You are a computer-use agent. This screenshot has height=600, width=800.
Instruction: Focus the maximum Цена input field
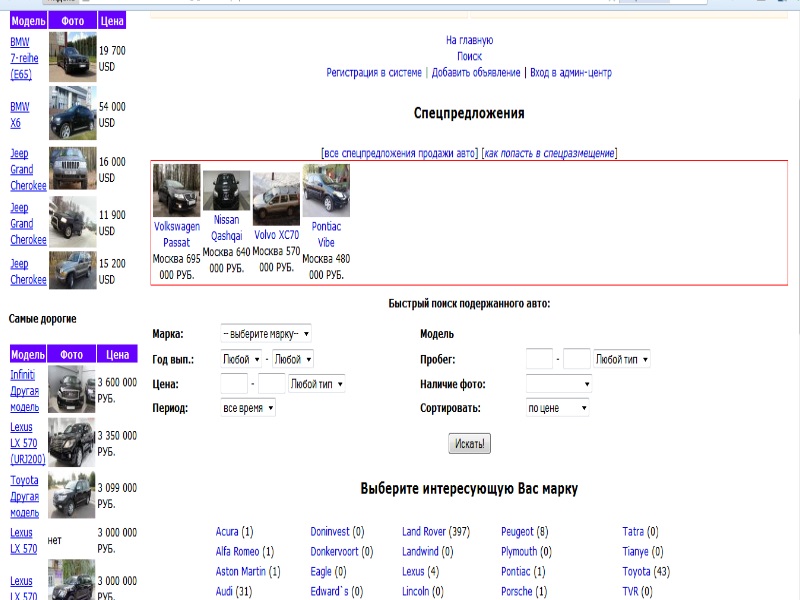271,384
